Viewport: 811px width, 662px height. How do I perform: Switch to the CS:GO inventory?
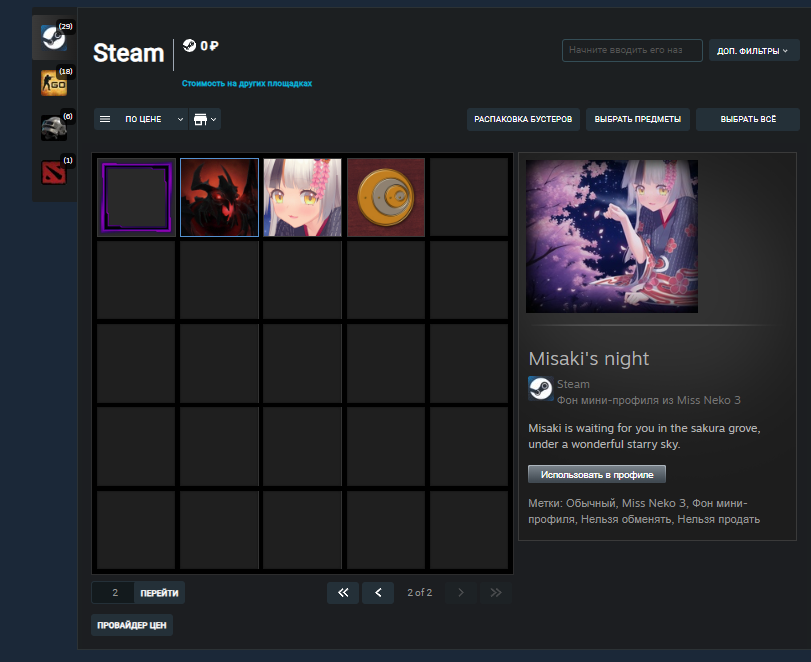(54, 83)
